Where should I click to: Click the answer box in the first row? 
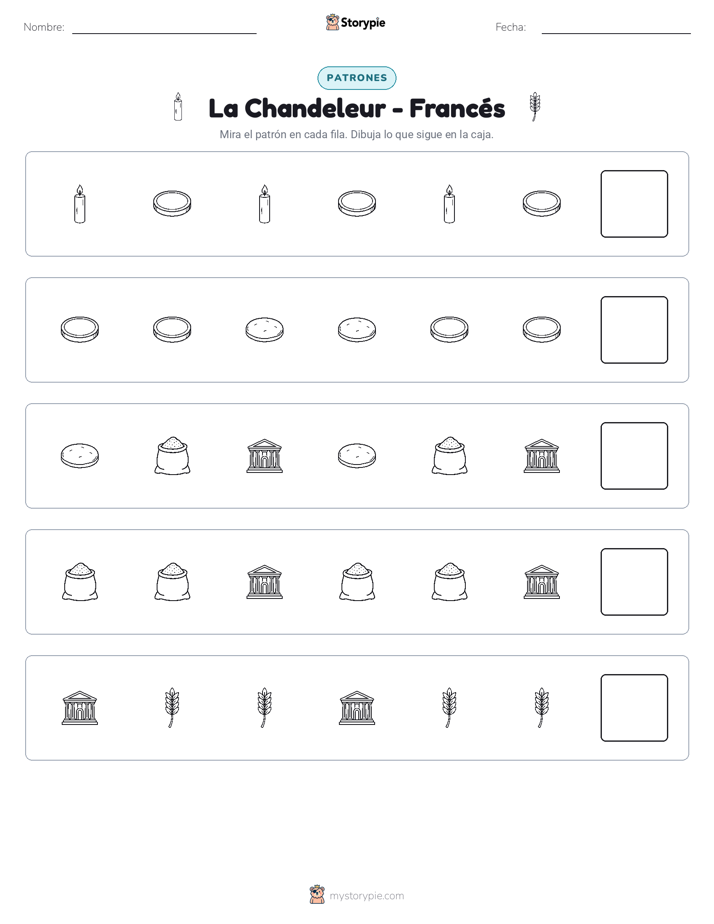point(634,204)
